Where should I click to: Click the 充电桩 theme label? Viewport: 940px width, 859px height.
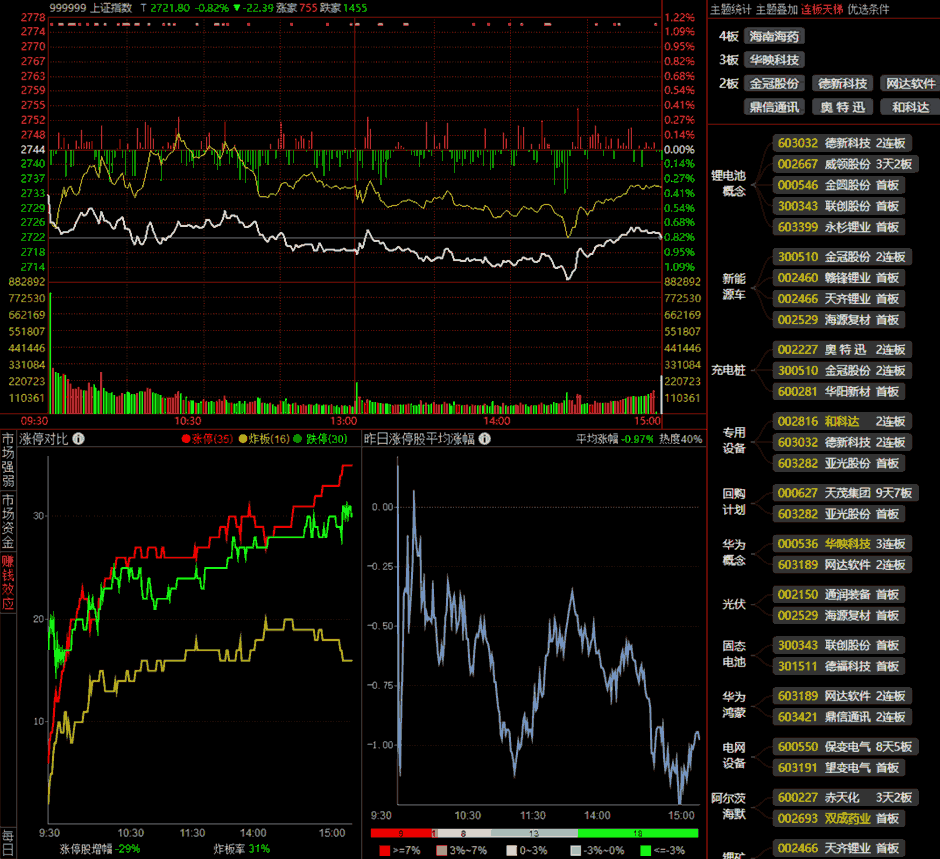coord(728,370)
